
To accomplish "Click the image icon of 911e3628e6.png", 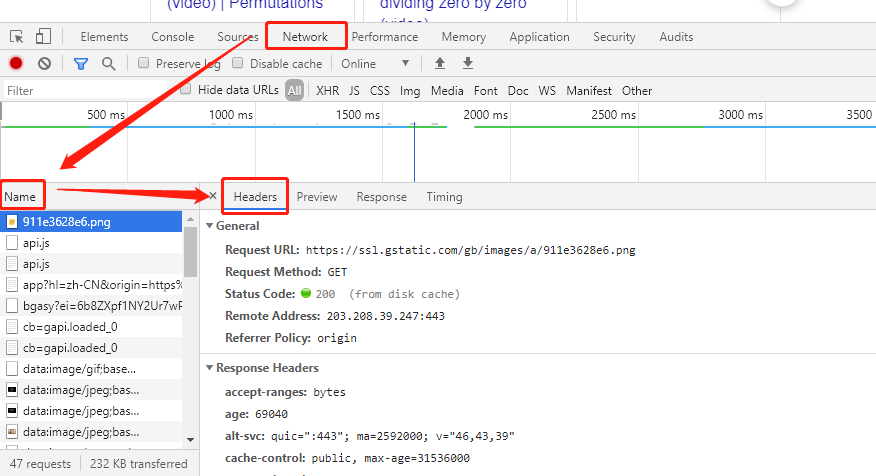I will pyautogui.click(x=12, y=222).
